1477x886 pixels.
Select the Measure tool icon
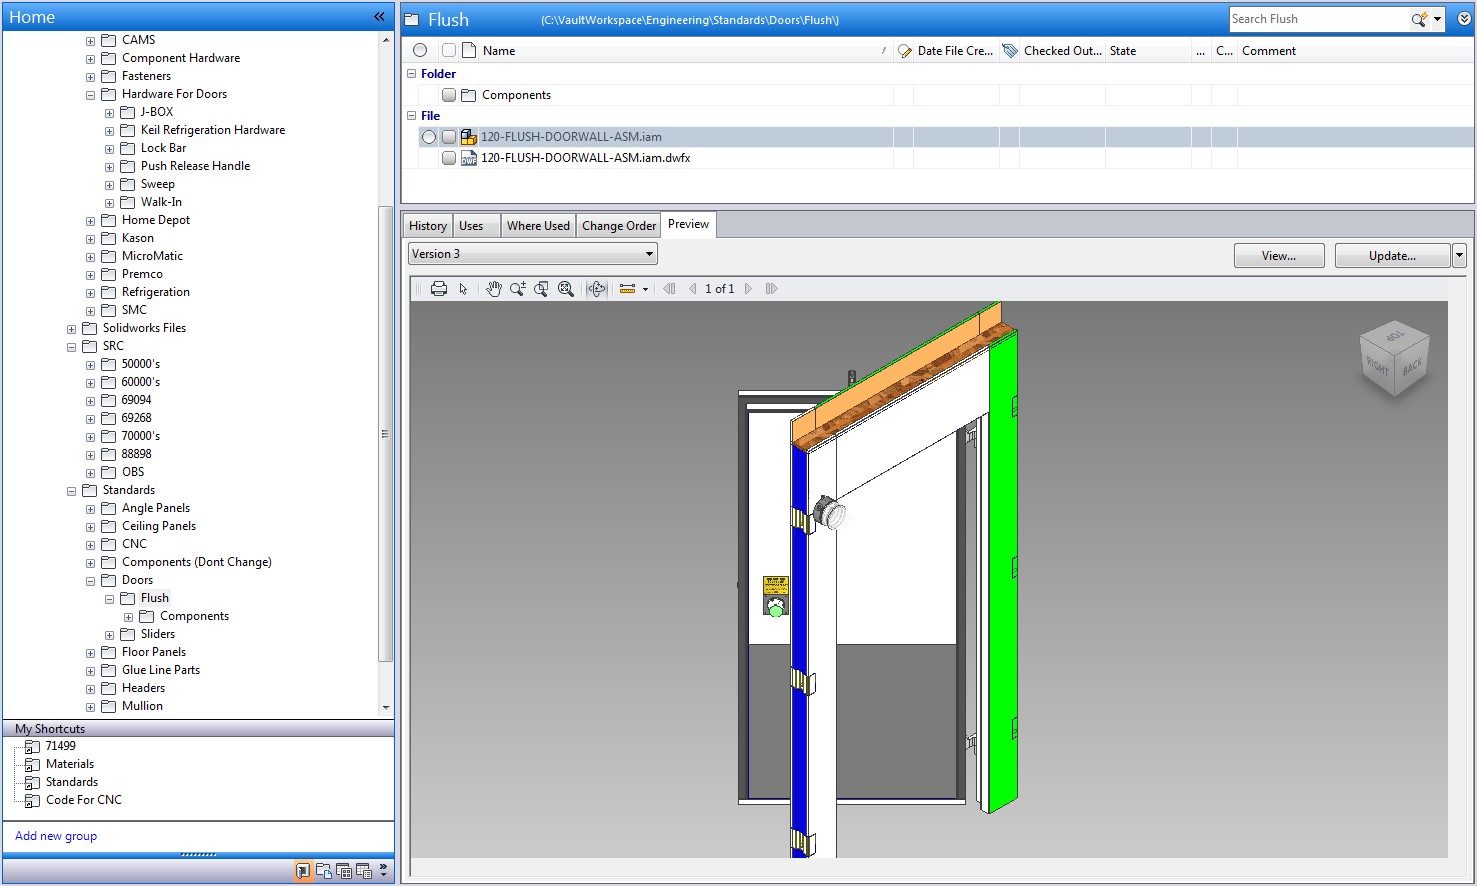629,288
